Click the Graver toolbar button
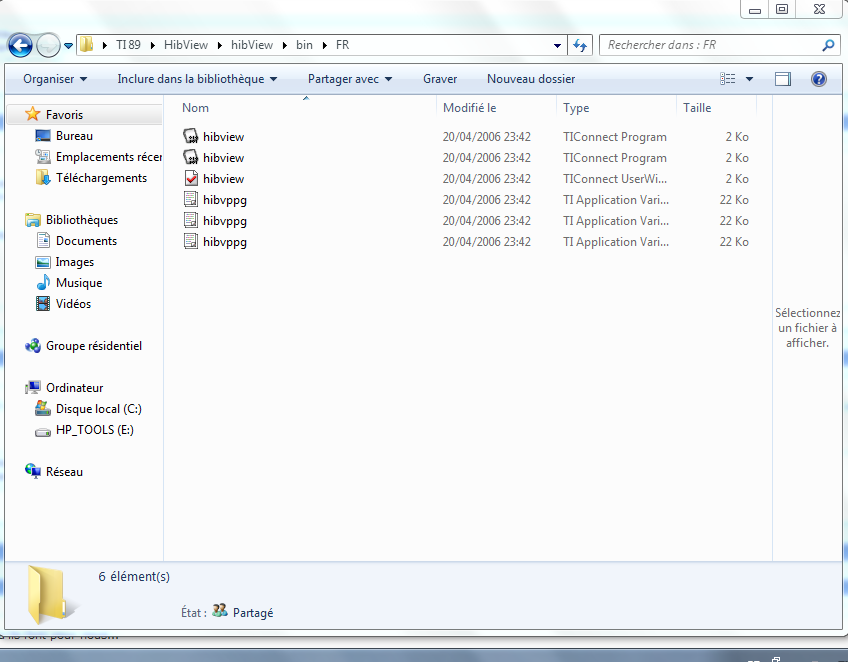Viewport: 848px width, 662px height. [x=440, y=79]
